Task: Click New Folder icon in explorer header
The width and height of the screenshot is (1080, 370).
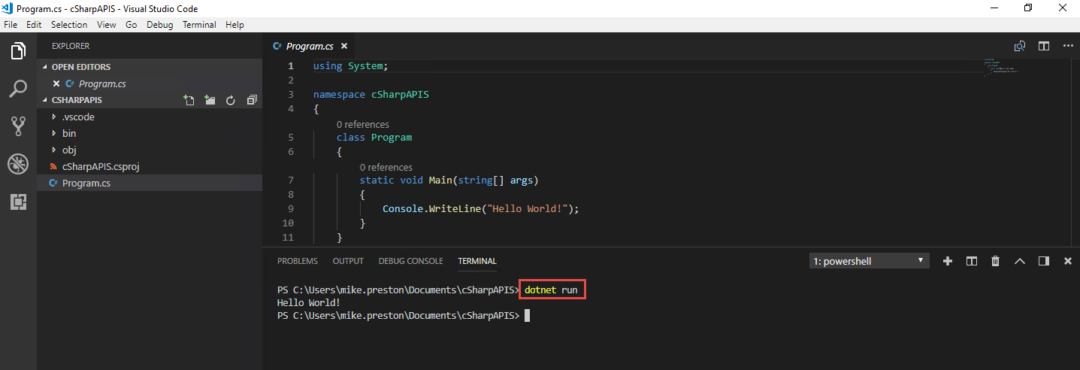Action: point(210,100)
